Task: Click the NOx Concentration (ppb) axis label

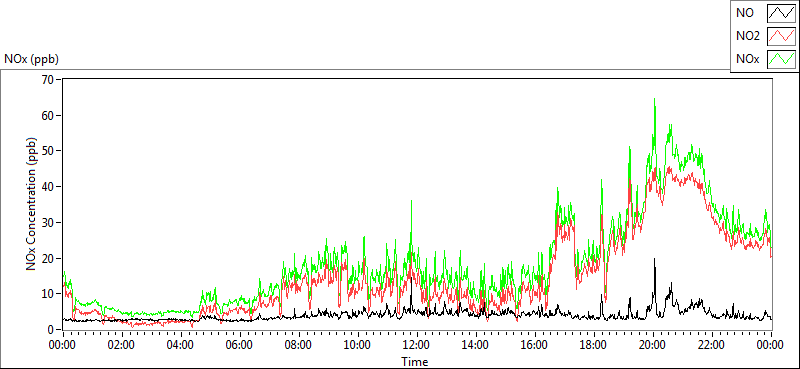Action: tap(32, 203)
